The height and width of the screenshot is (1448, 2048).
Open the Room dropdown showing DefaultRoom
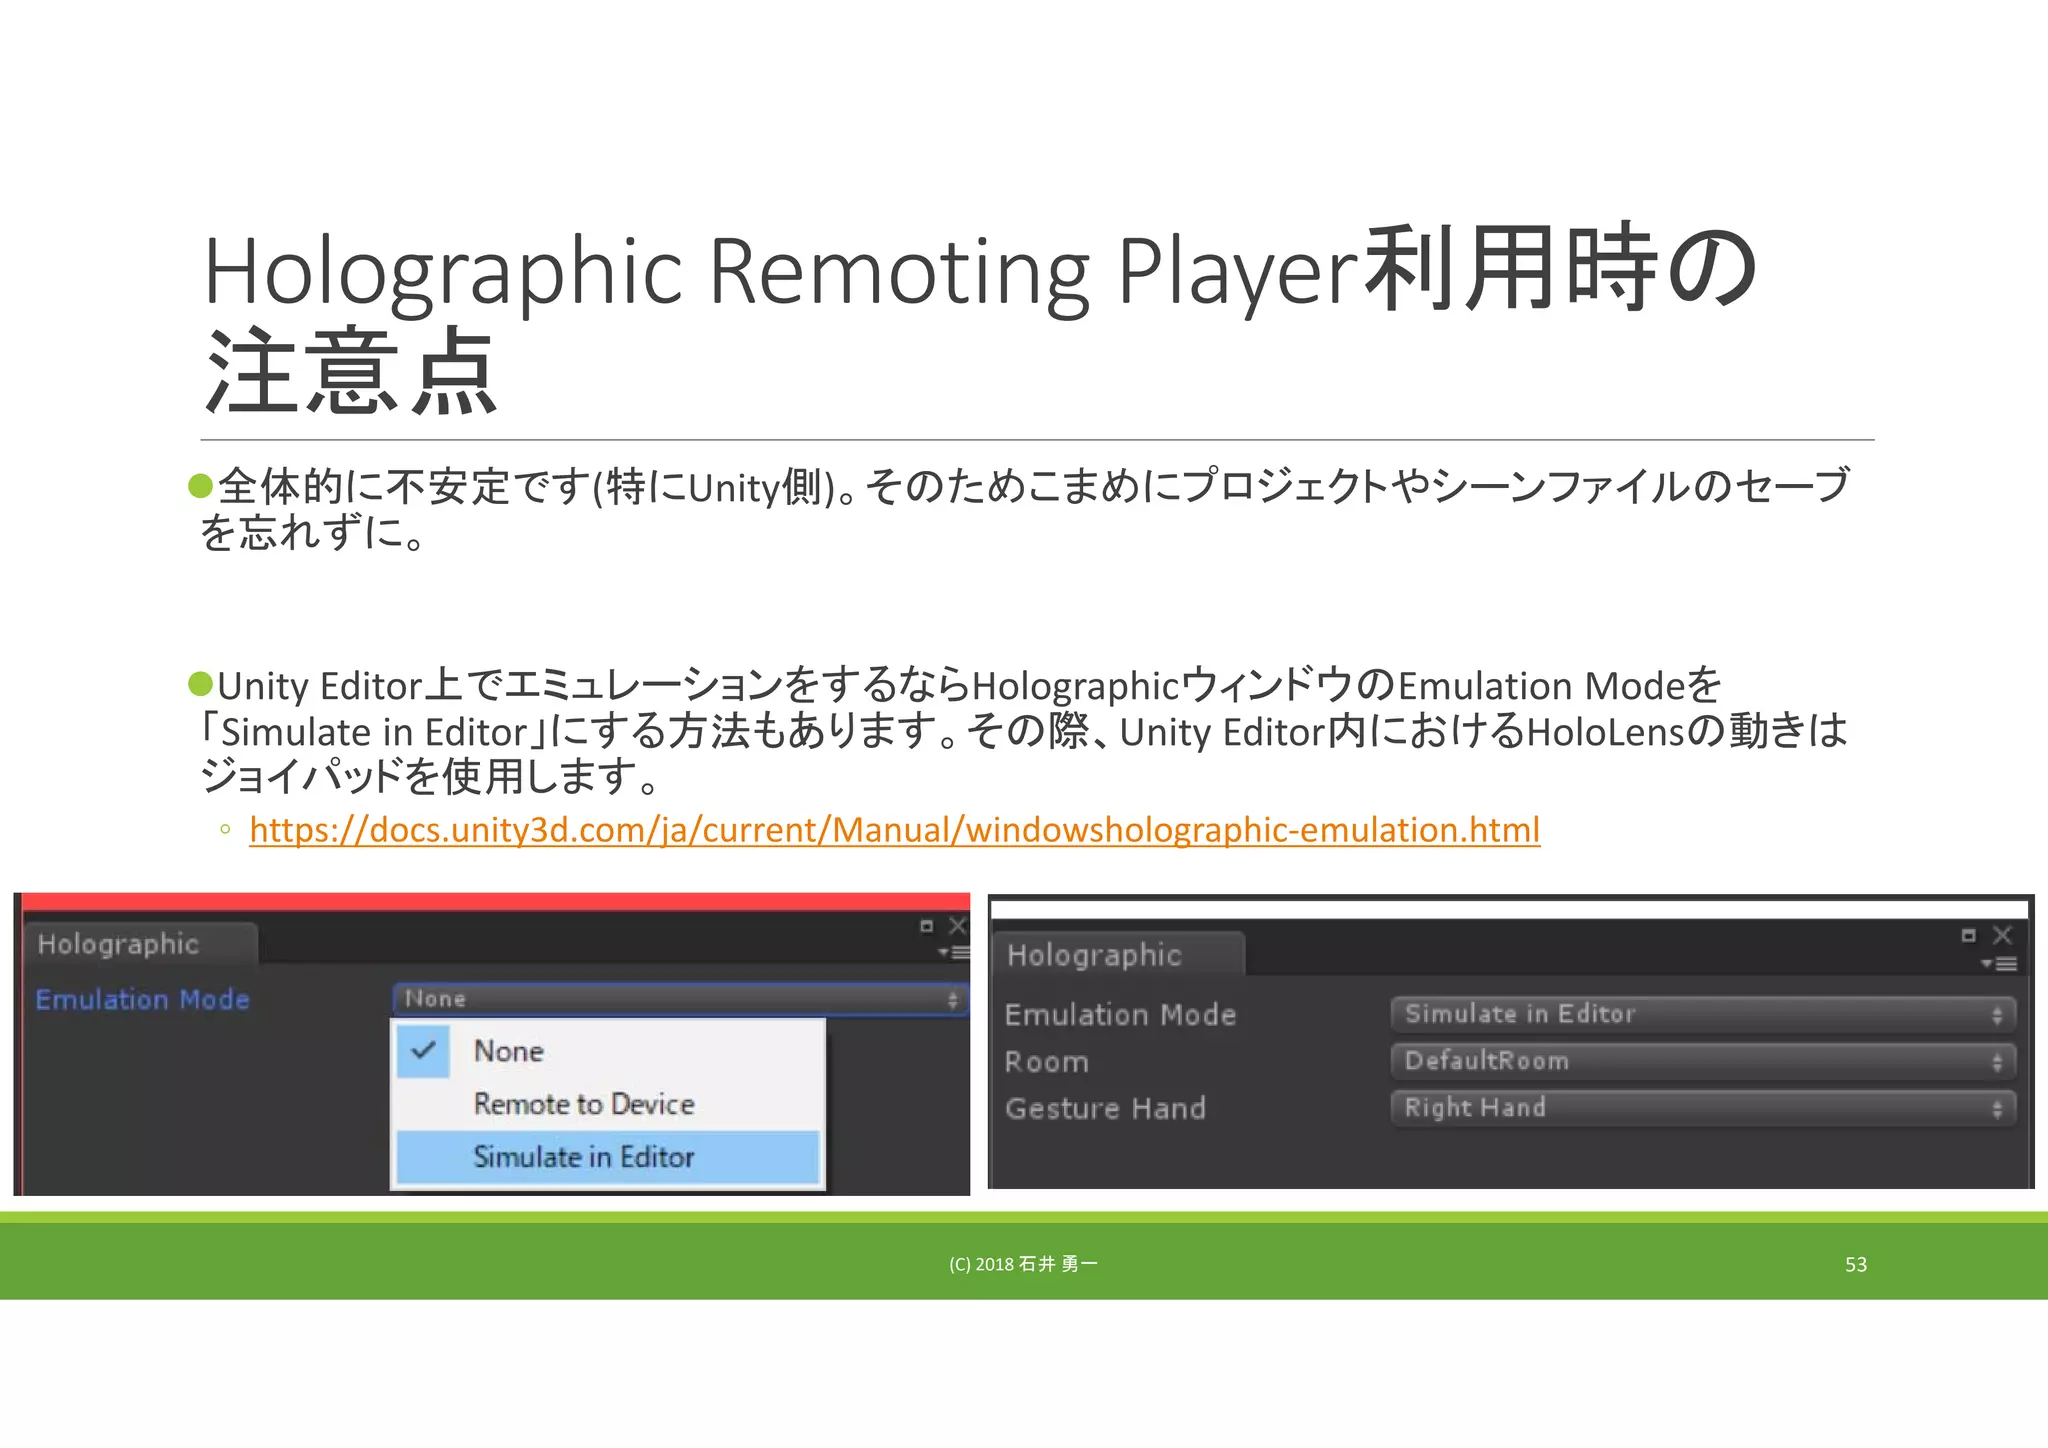(1703, 1061)
